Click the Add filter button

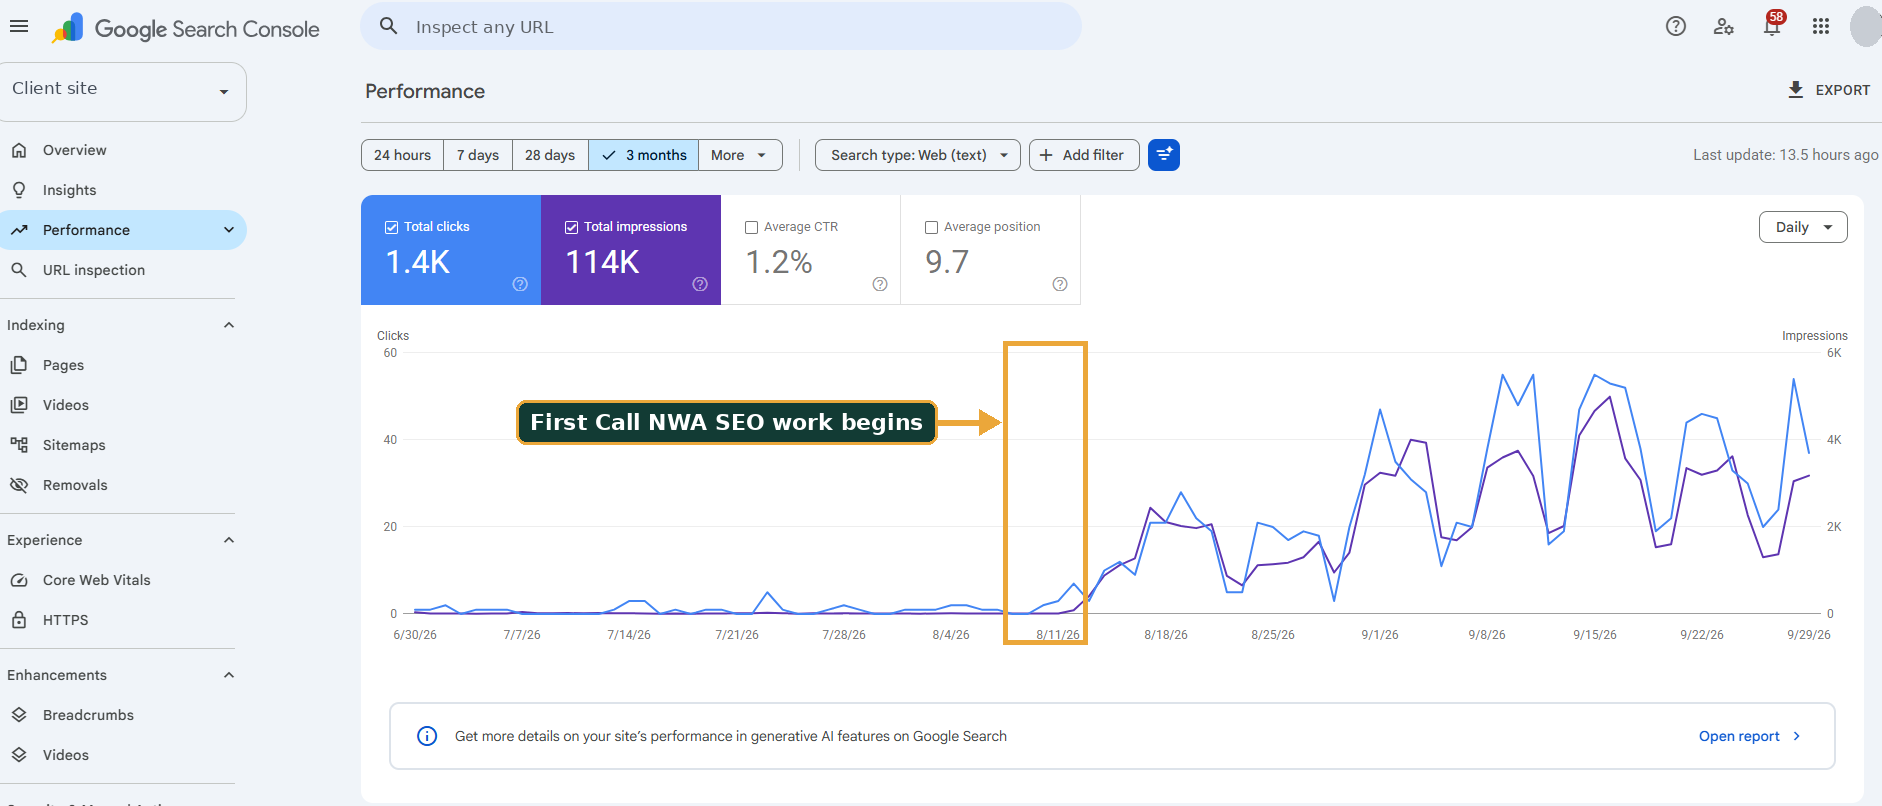point(1084,155)
